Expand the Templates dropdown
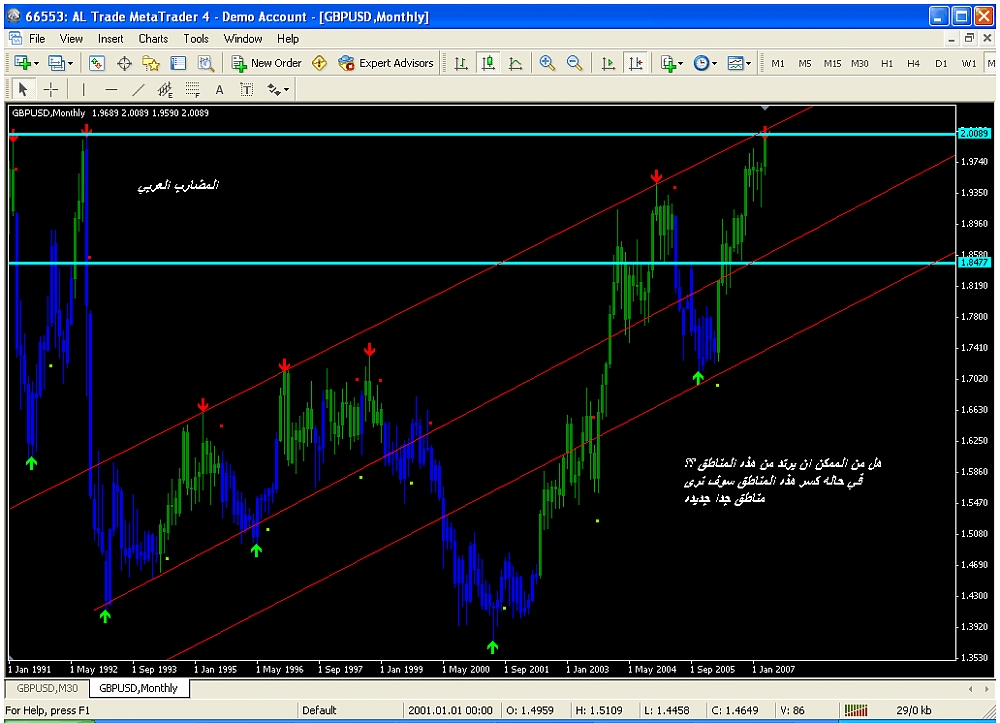The width and height of the screenshot is (1000, 723). click(x=740, y=63)
